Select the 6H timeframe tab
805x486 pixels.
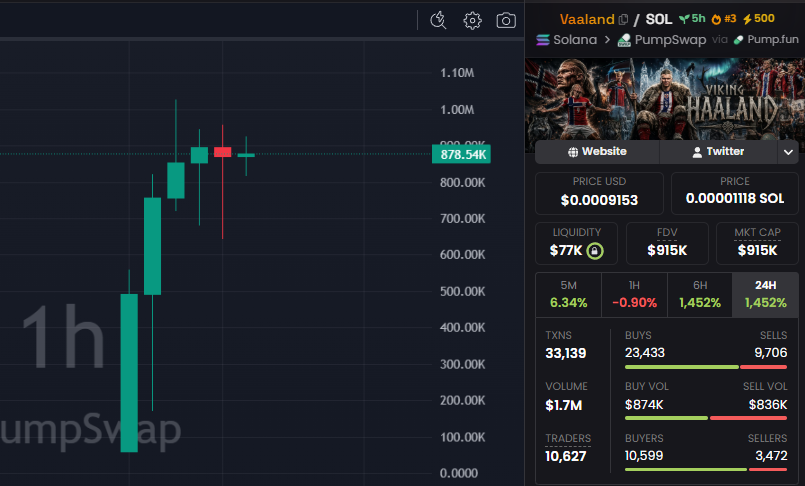coord(700,295)
